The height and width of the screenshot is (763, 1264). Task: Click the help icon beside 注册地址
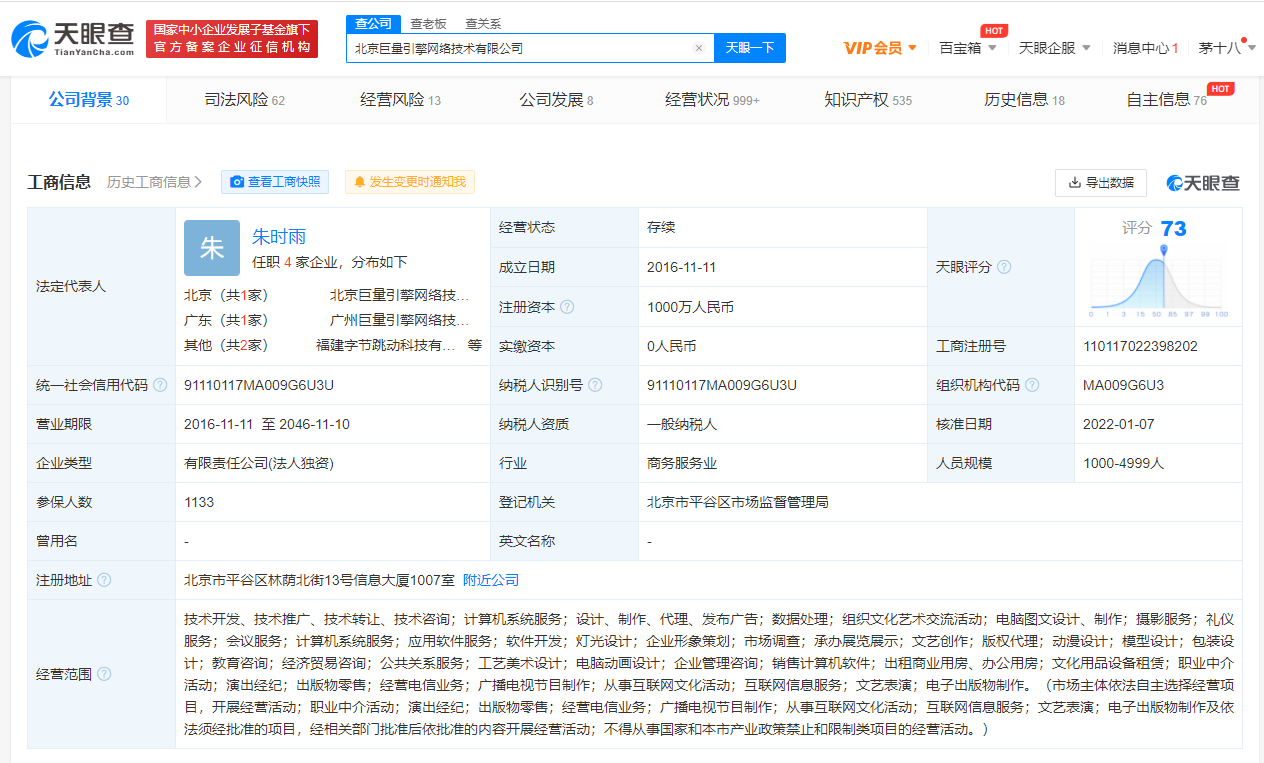click(104, 580)
